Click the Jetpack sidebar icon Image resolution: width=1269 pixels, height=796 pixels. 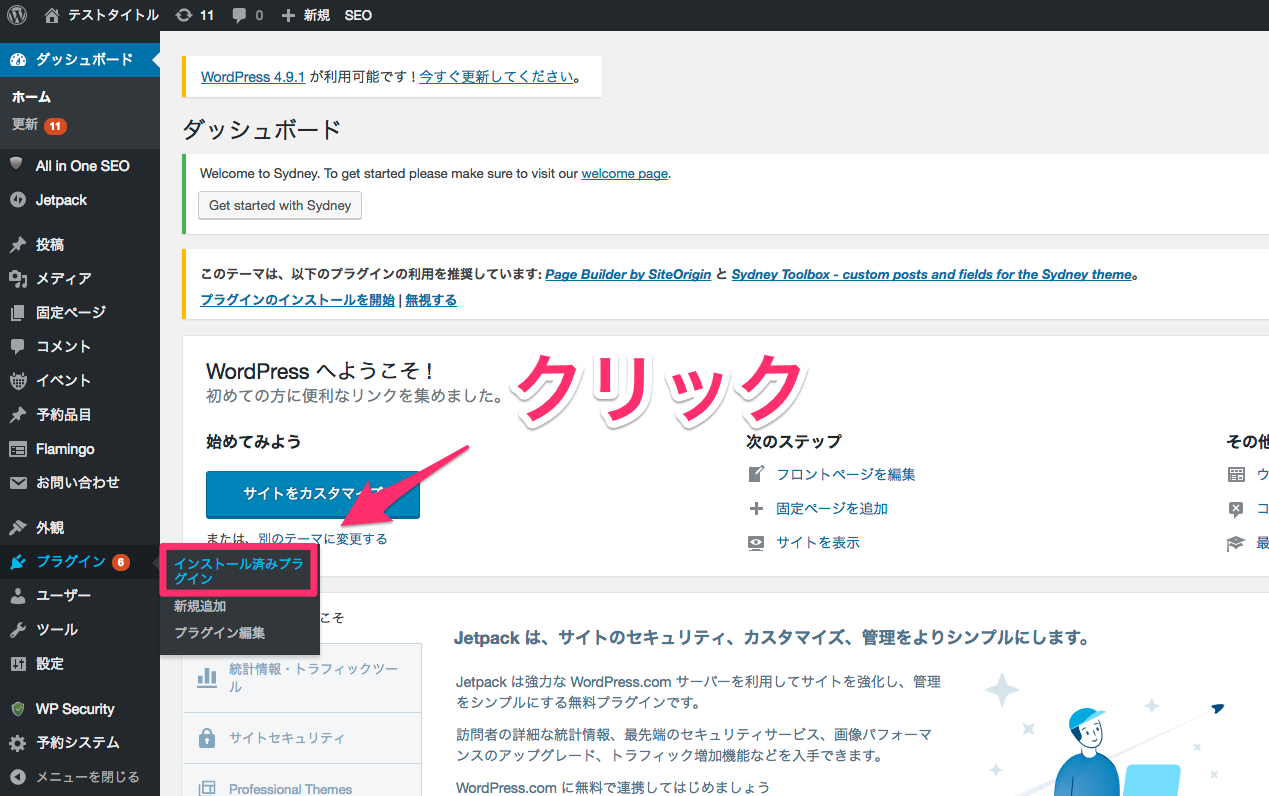[17, 200]
